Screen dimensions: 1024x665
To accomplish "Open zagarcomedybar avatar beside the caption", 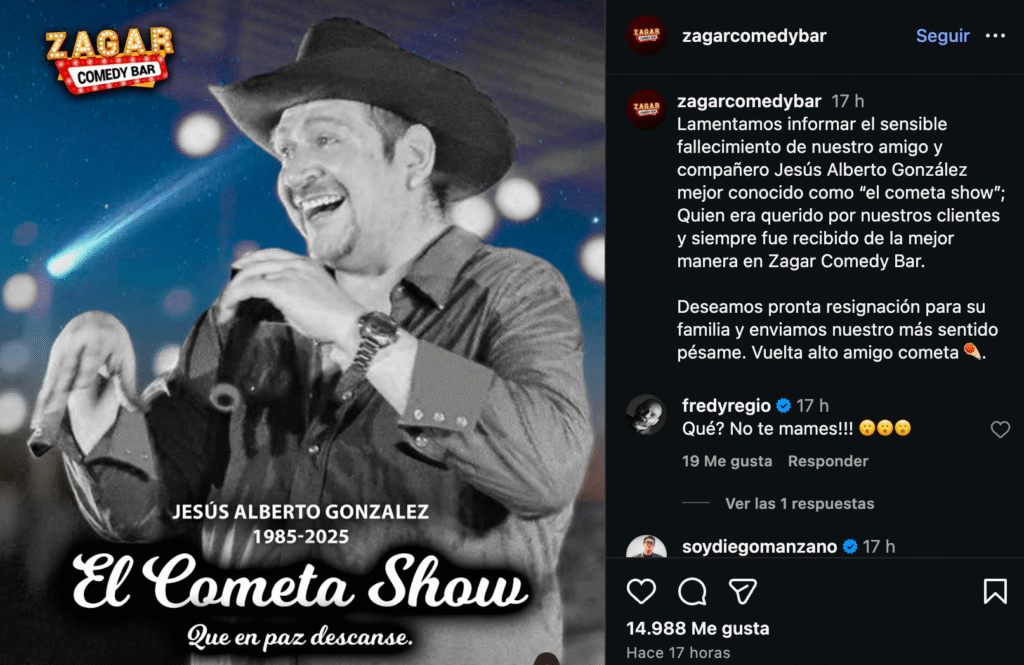I will tap(646, 109).
